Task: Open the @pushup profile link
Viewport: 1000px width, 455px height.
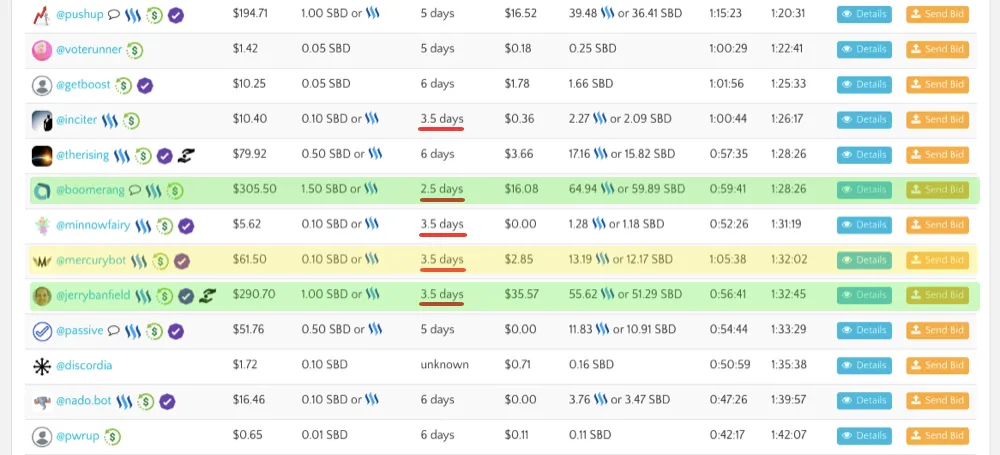Action: coord(80,14)
